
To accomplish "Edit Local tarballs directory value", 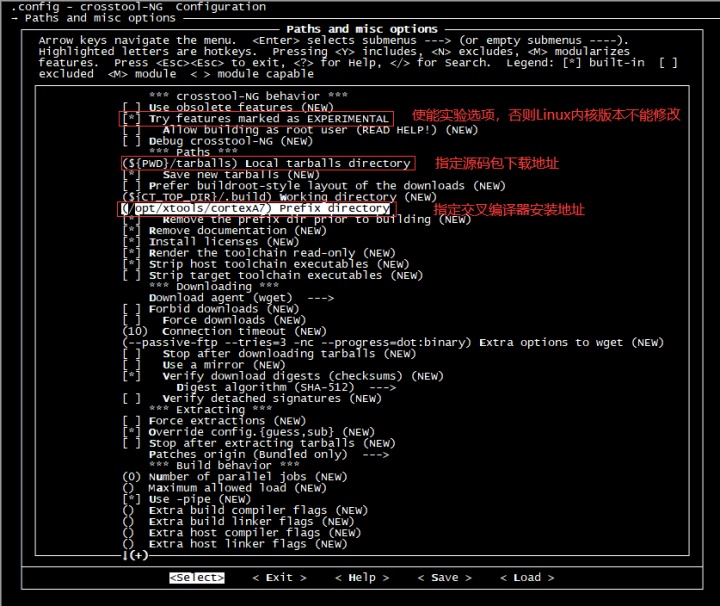I will coord(266,163).
